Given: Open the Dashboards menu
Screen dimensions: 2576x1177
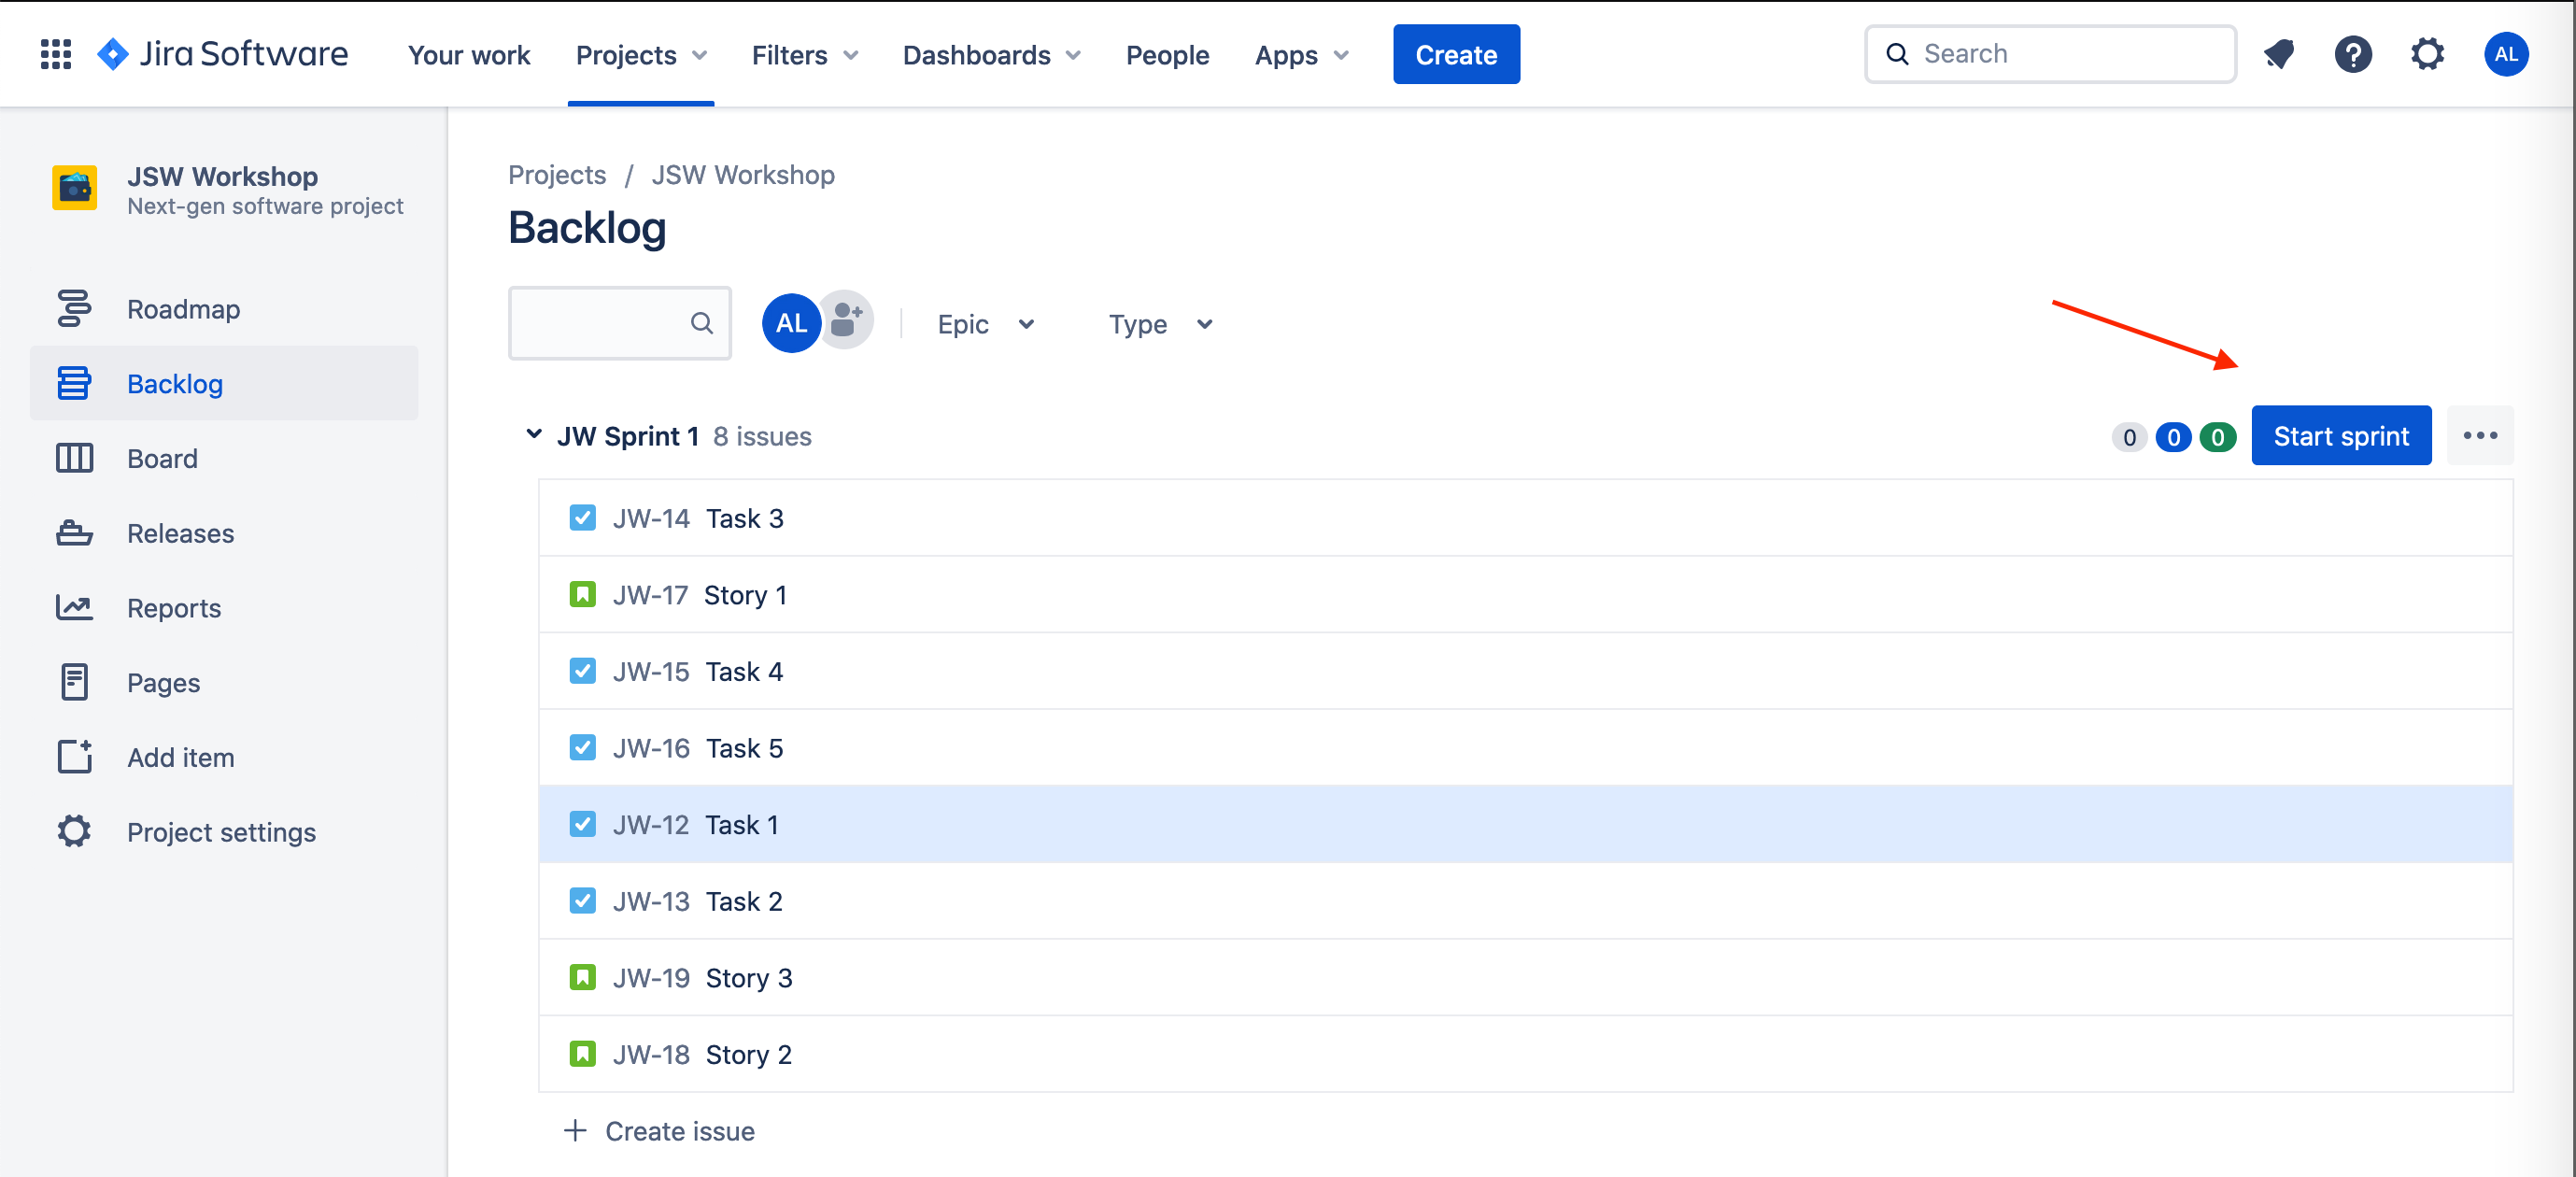Looking at the screenshot, I should click(991, 55).
